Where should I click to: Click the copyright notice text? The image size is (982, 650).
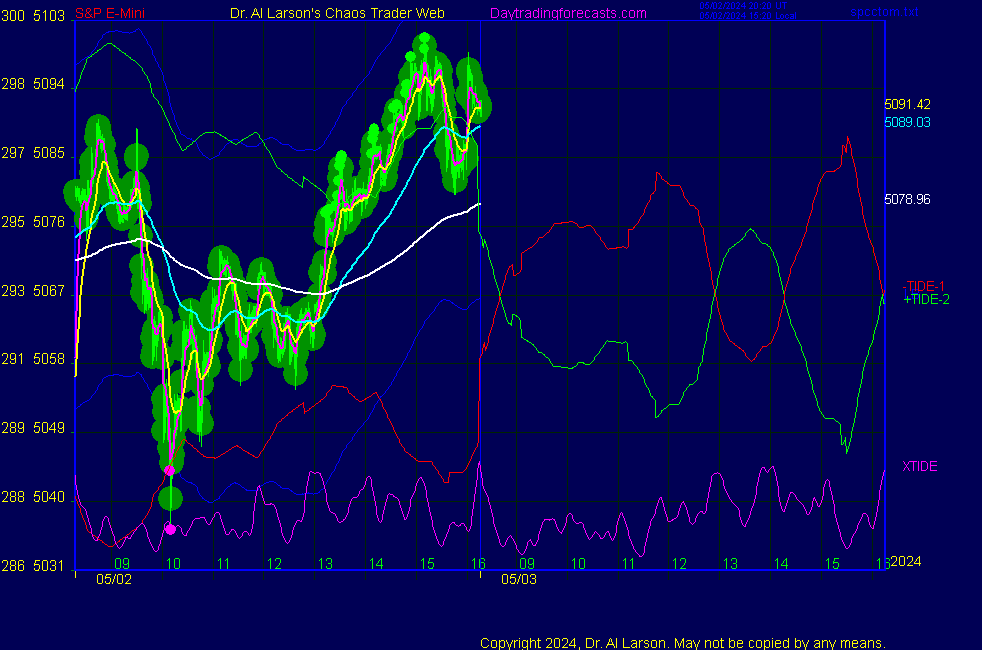(x=683, y=643)
